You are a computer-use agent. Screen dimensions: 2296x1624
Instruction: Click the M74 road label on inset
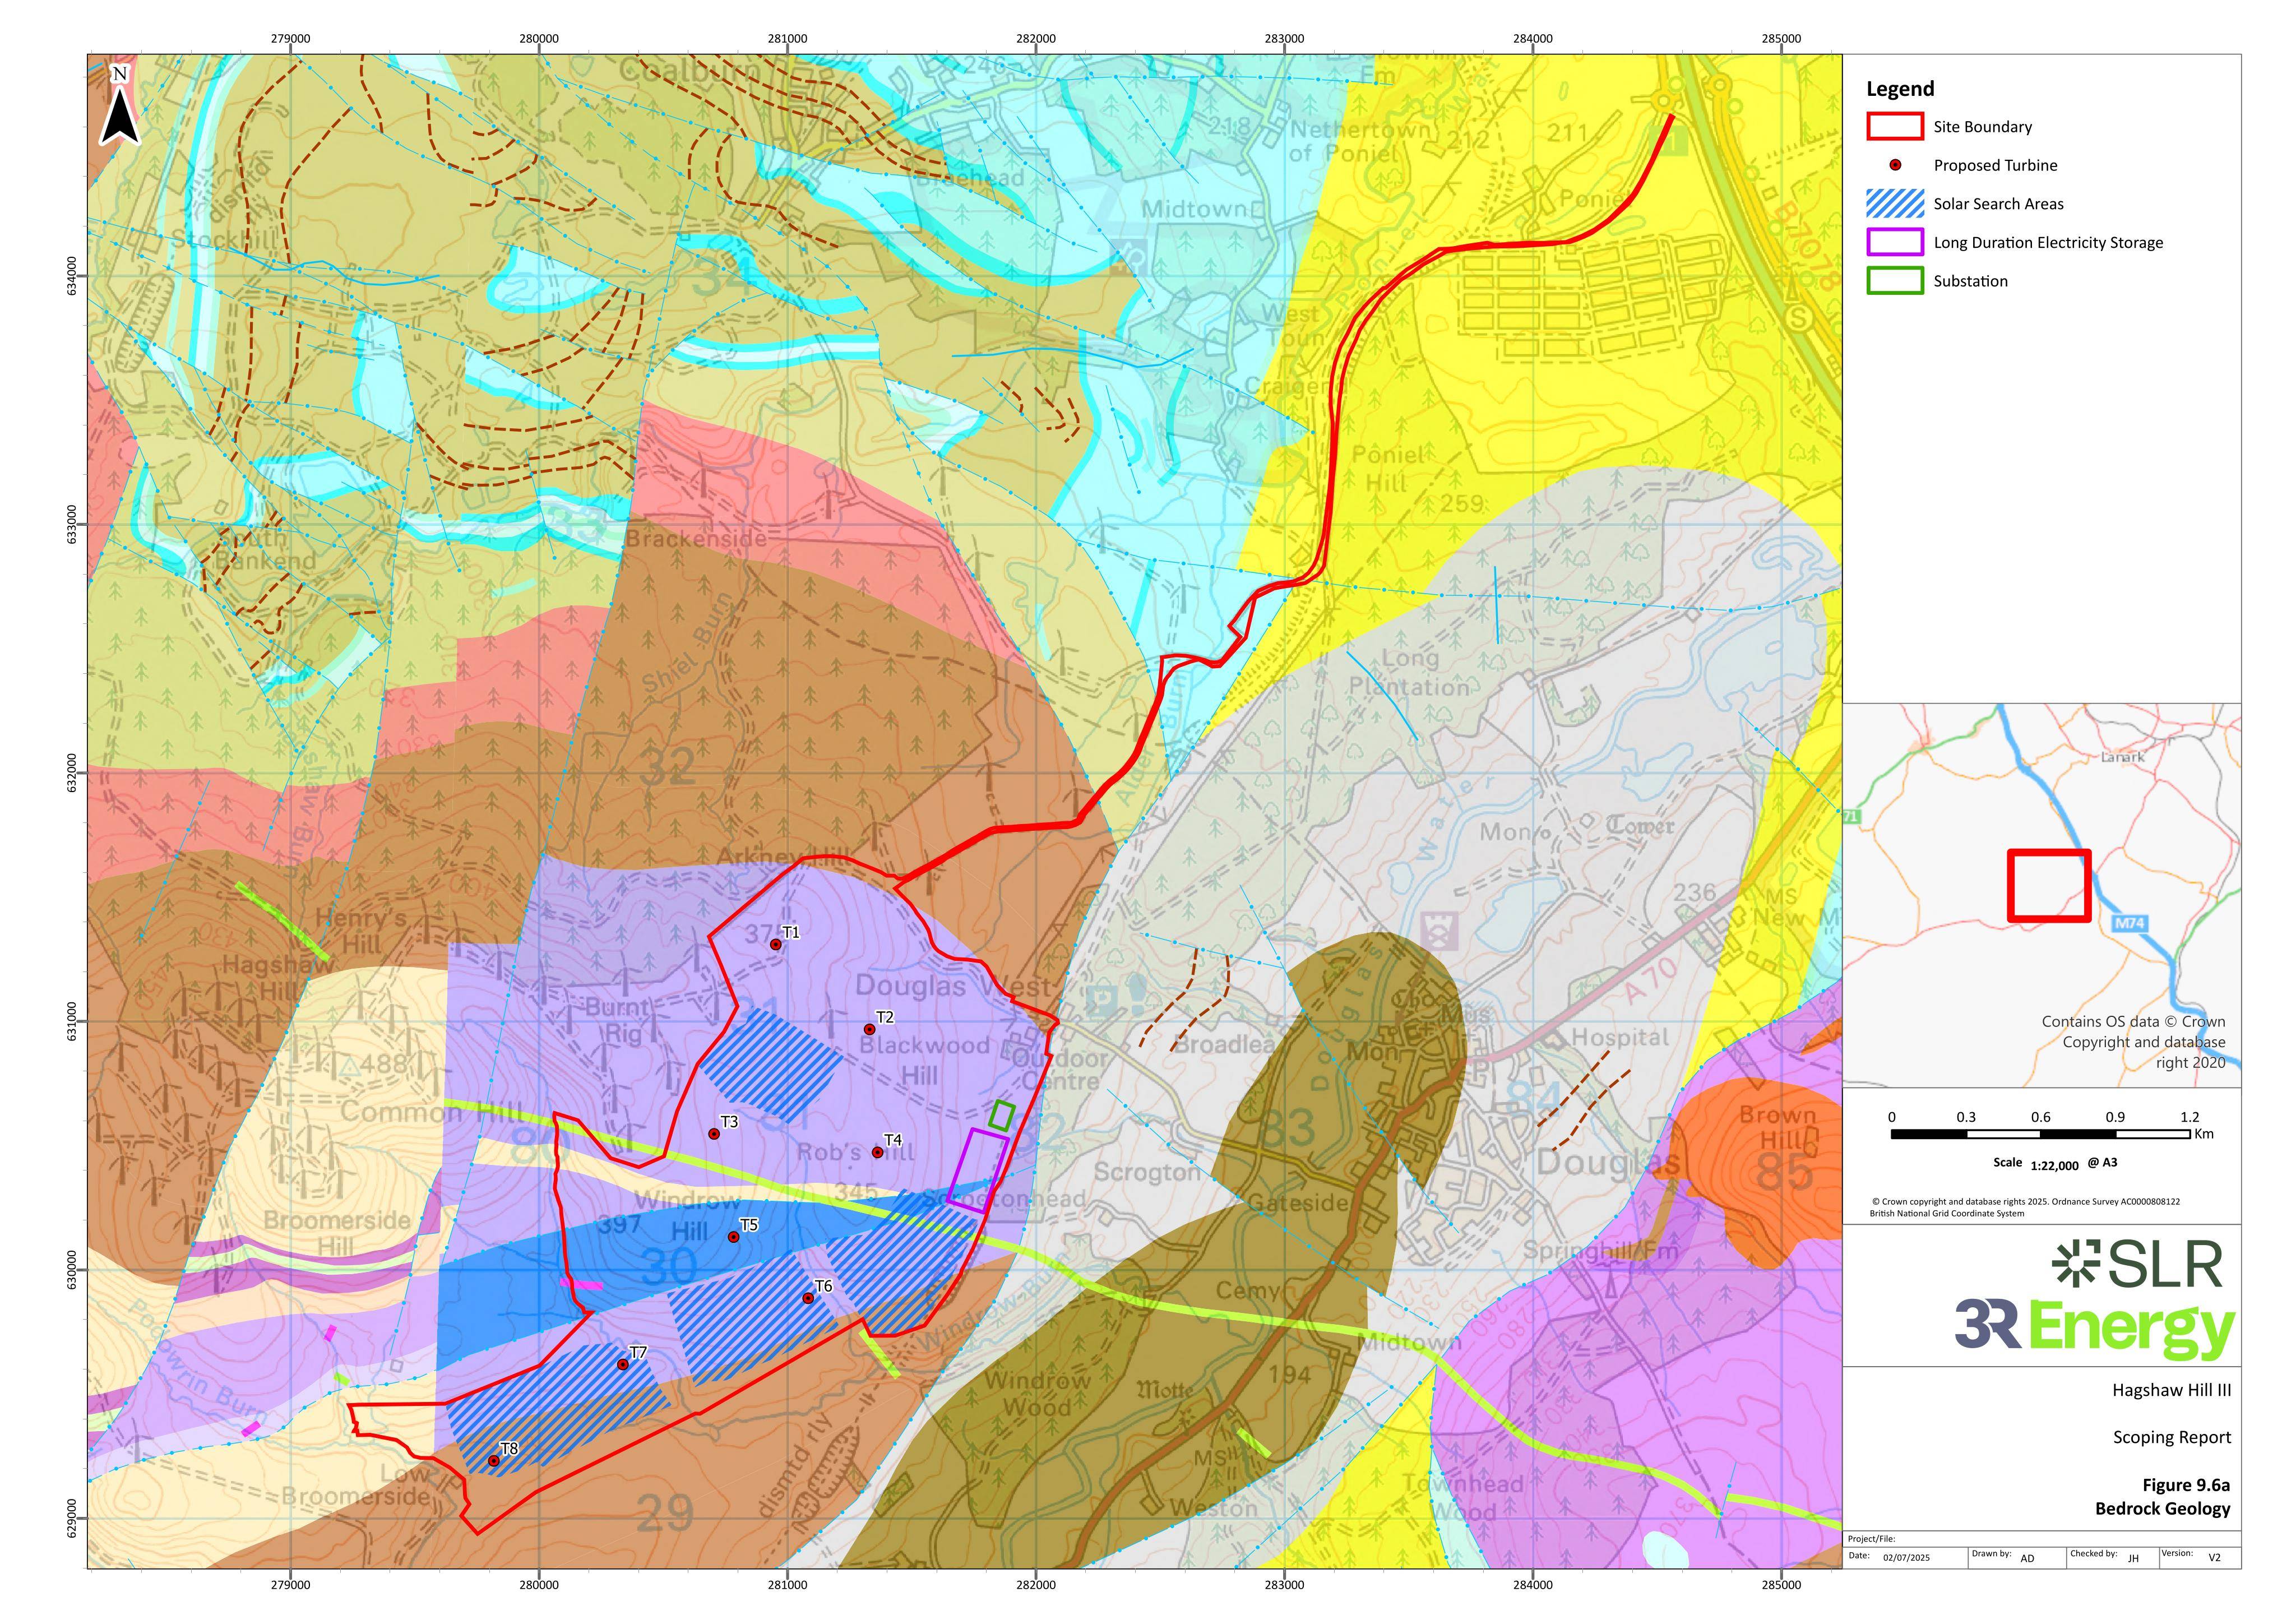[x=2129, y=923]
